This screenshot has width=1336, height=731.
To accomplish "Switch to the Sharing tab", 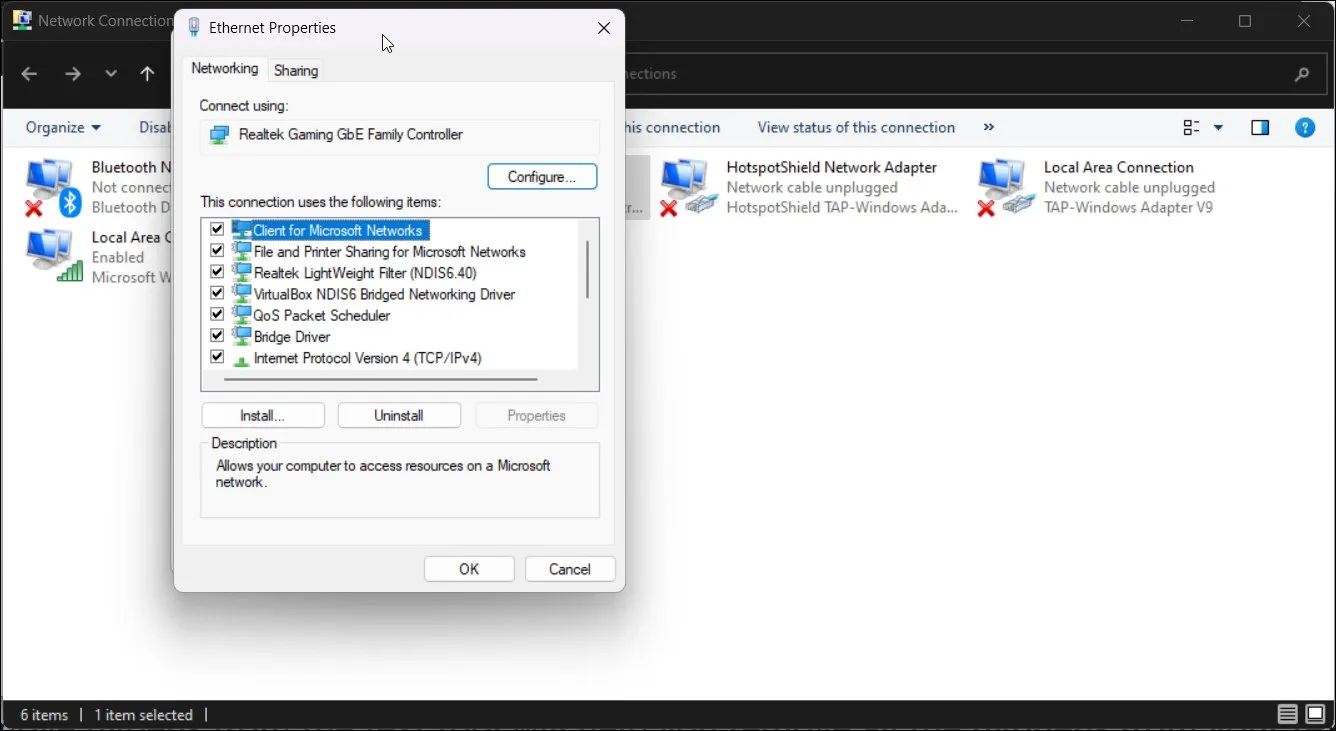I will (x=295, y=69).
